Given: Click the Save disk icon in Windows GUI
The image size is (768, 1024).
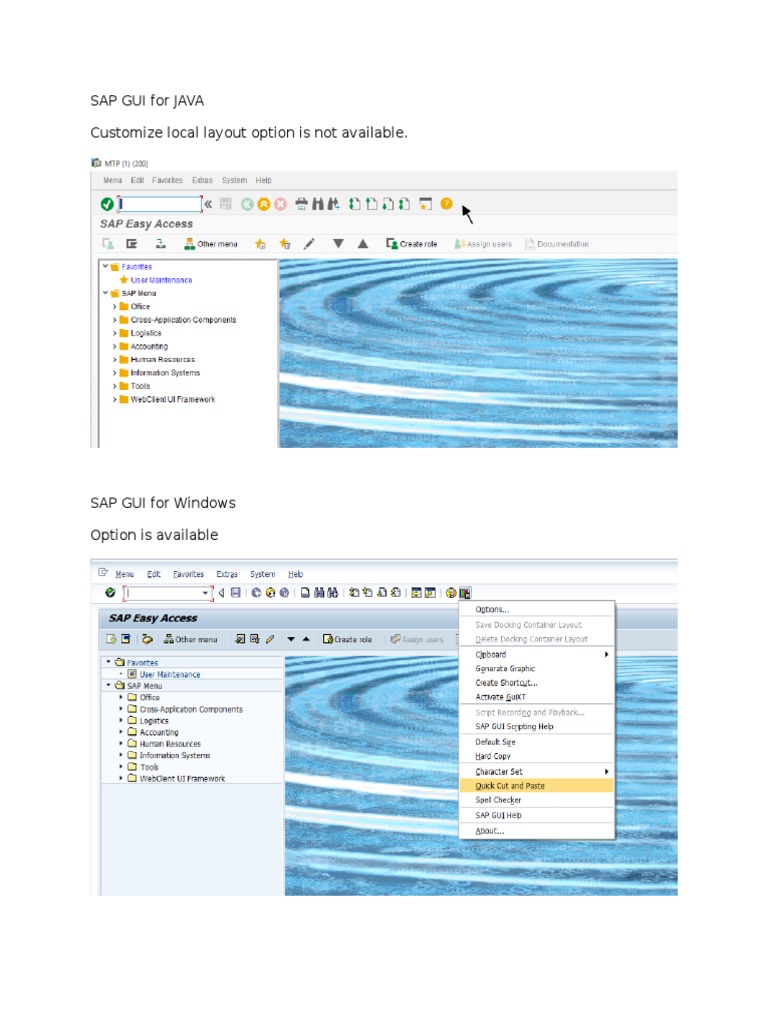Looking at the screenshot, I should (x=236, y=593).
